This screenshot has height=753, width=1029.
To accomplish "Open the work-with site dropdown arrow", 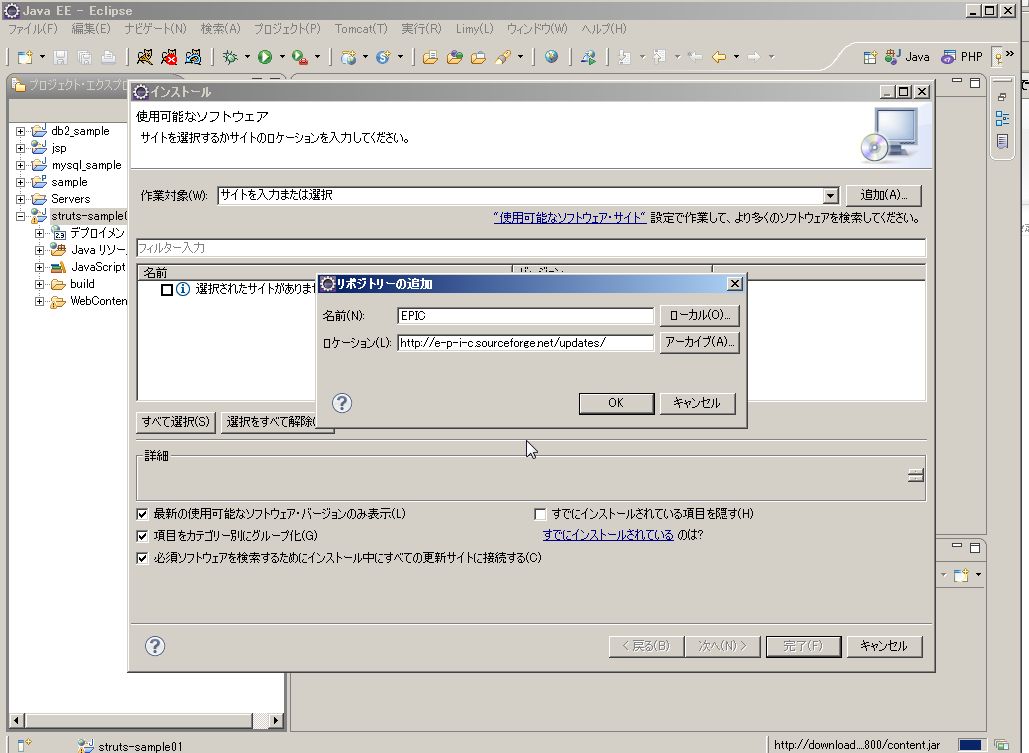I will 831,196.
